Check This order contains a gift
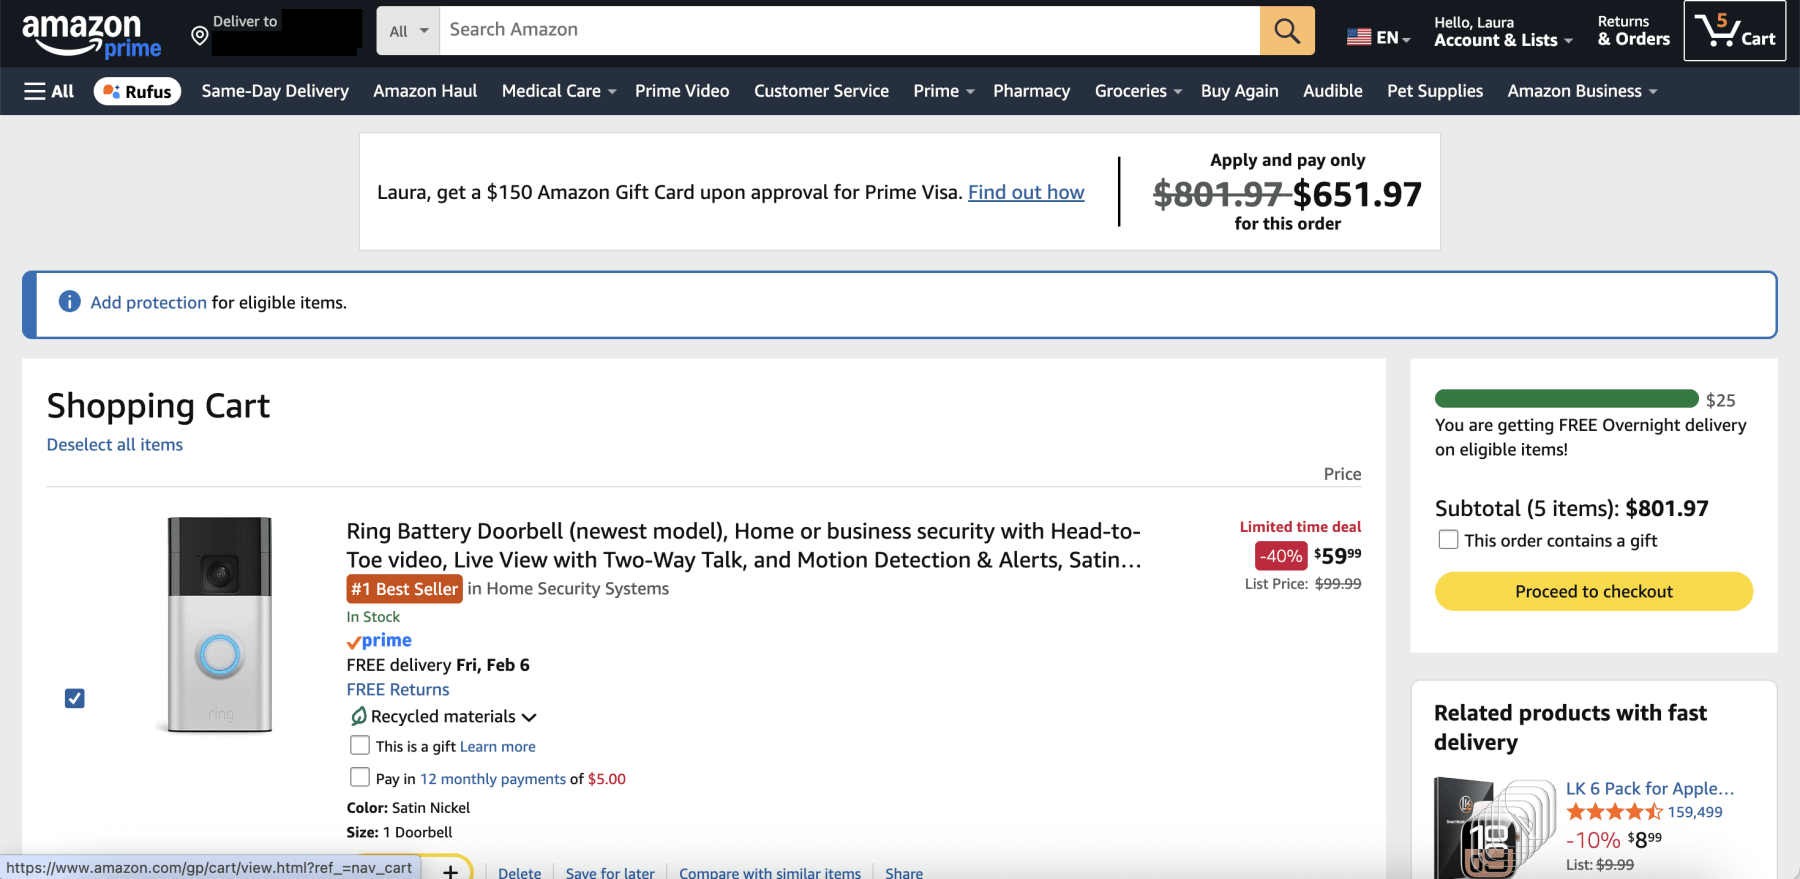Viewport: 1800px width, 879px height. coord(1447,539)
